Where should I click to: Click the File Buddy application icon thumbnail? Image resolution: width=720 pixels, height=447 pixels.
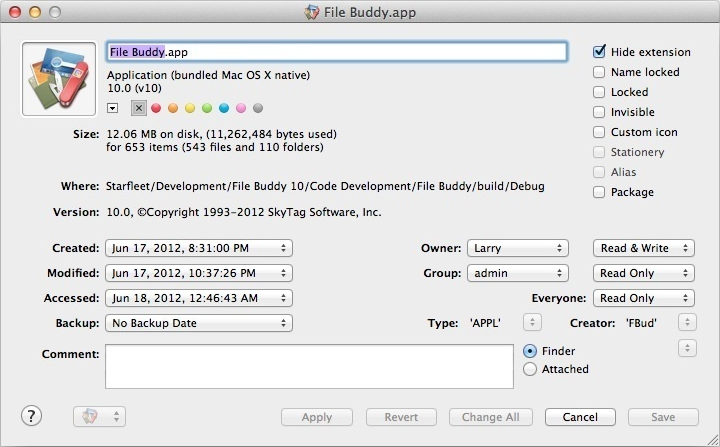pos(59,79)
